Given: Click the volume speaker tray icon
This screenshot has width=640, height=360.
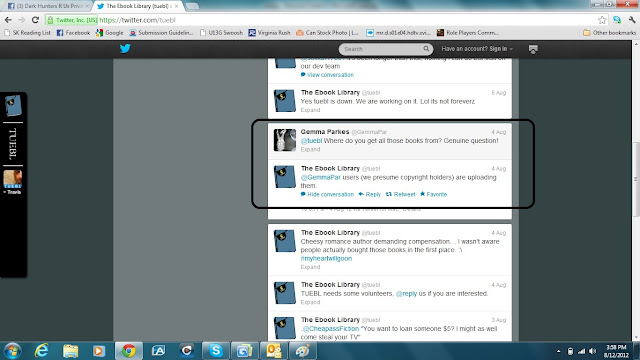Looking at the screenshot, I should click(593, 351).
